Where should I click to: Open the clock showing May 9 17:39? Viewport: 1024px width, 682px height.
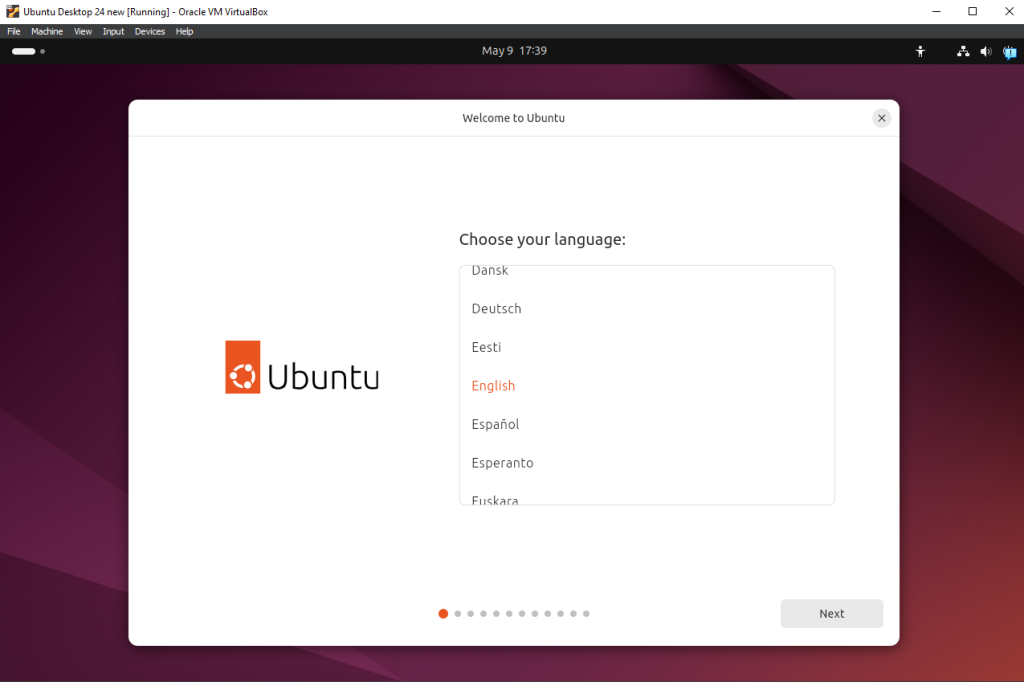[x=514, y=51]
